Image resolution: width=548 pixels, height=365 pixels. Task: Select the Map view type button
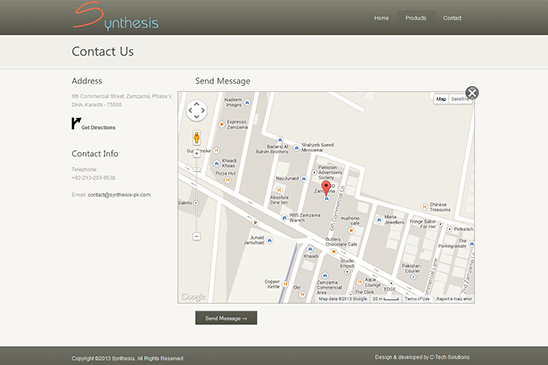pyautogui.click(x=441, y=99)
